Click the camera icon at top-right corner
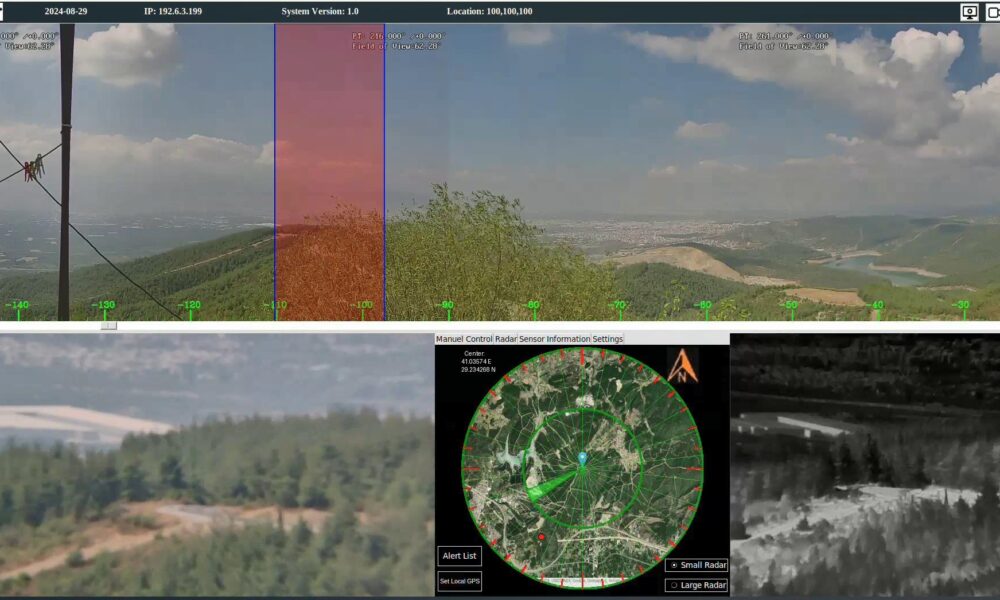Viewport: 1000px width, 600px height. [990, 12]
